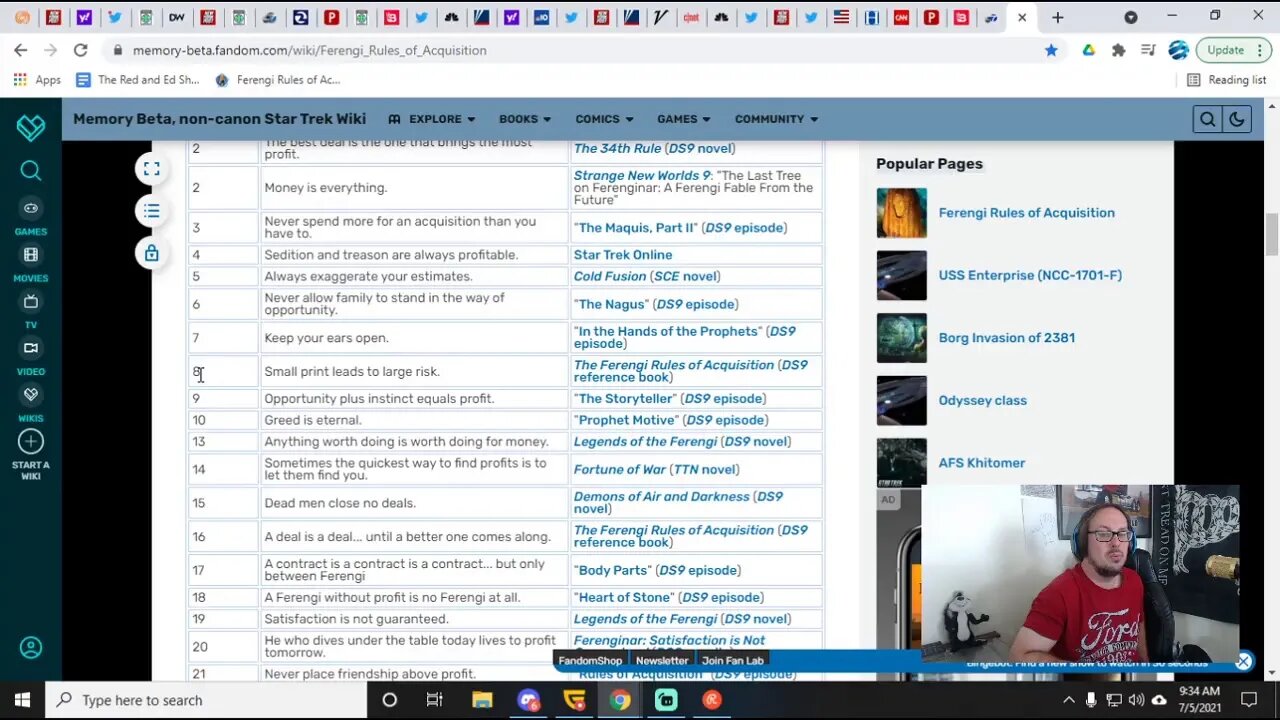Open Task View on taskbar
This screenshot has width=1280, height=720.
click(x=435, y=700)
